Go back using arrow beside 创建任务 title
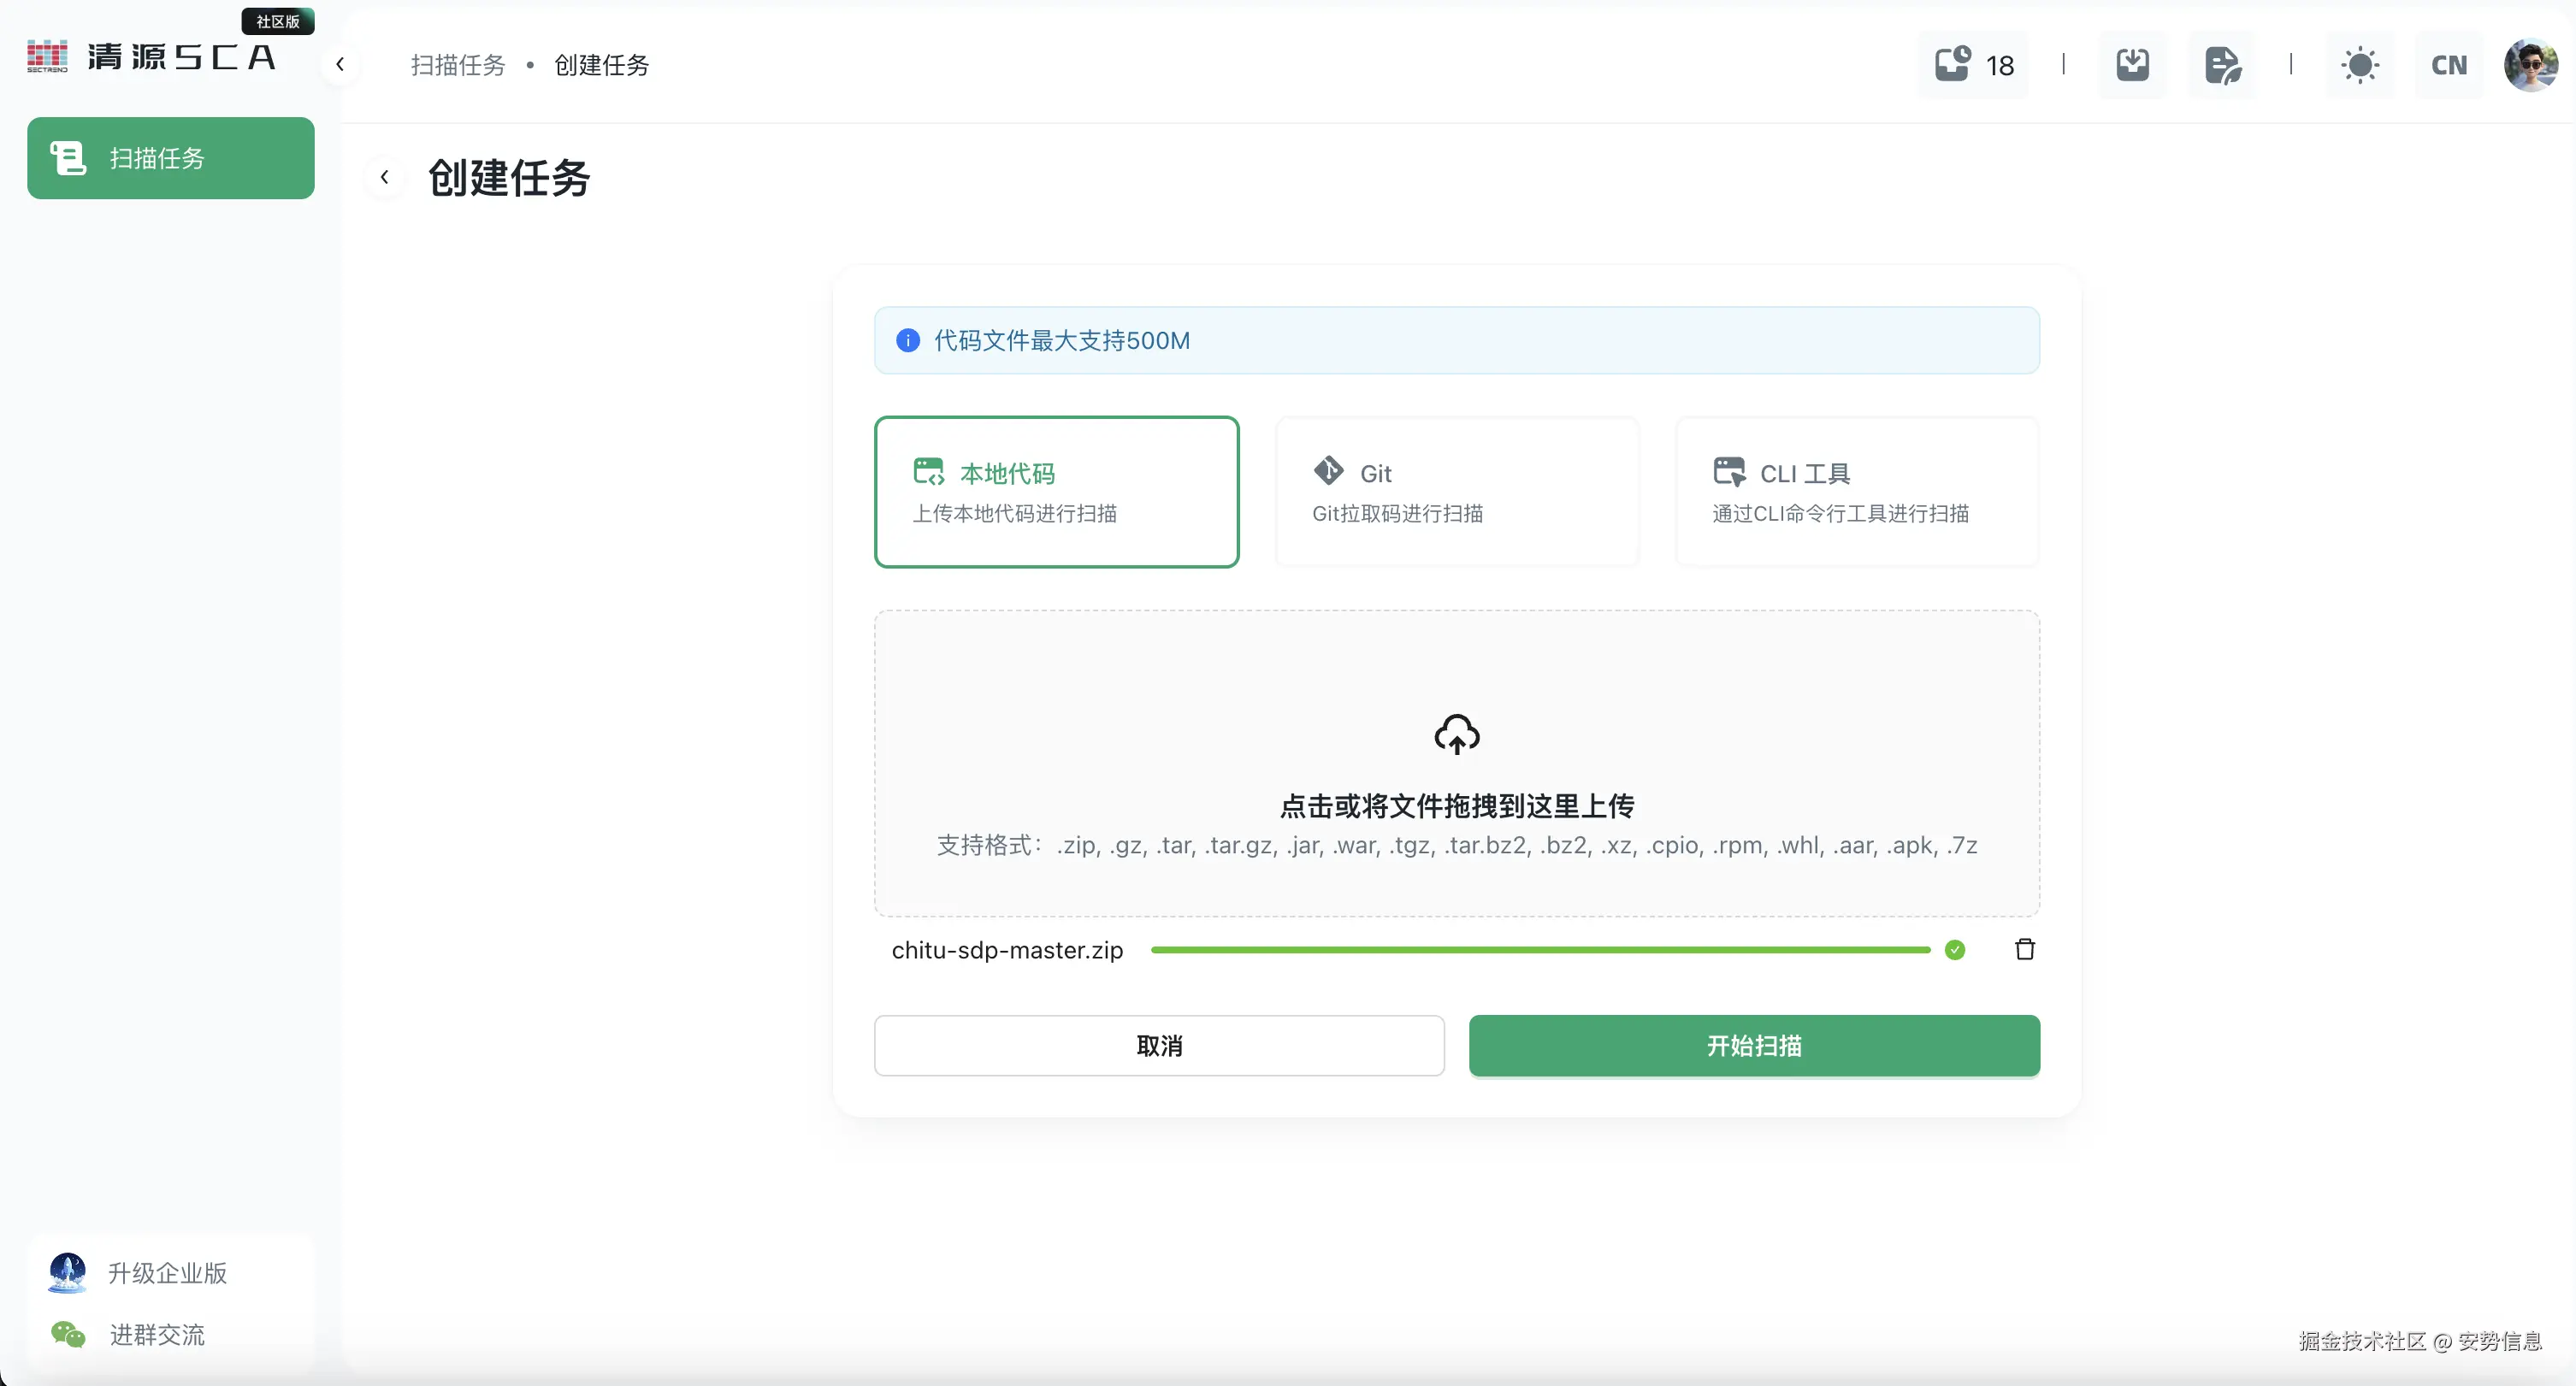This screenshot has height=1386, width=2576. 384,178
